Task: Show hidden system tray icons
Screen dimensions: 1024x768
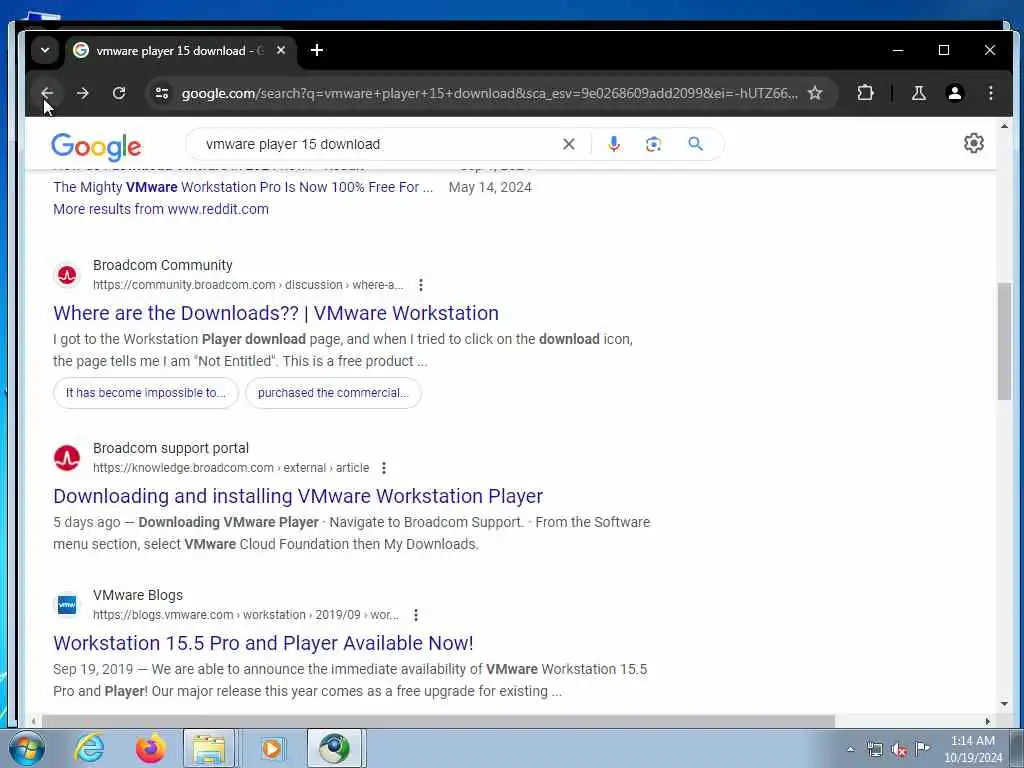Action: pyautogui.click(x=850, y=750)
